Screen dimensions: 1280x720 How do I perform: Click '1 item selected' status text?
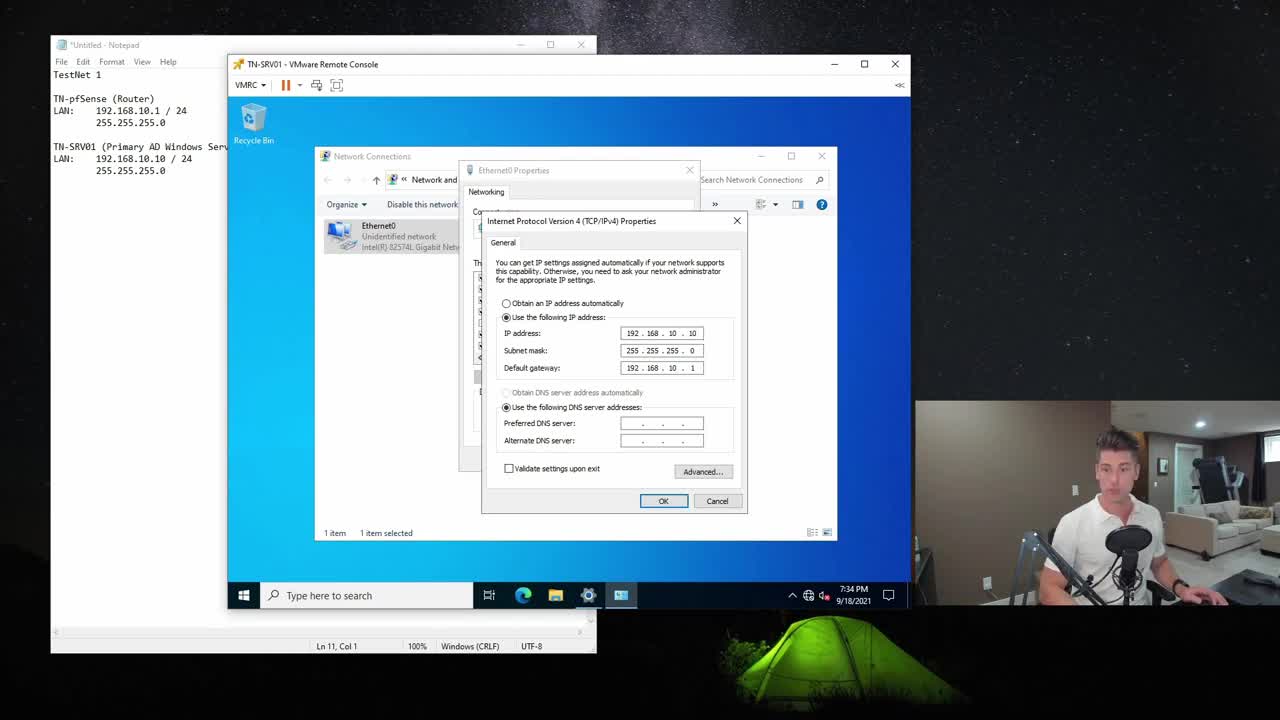[386, 533]
